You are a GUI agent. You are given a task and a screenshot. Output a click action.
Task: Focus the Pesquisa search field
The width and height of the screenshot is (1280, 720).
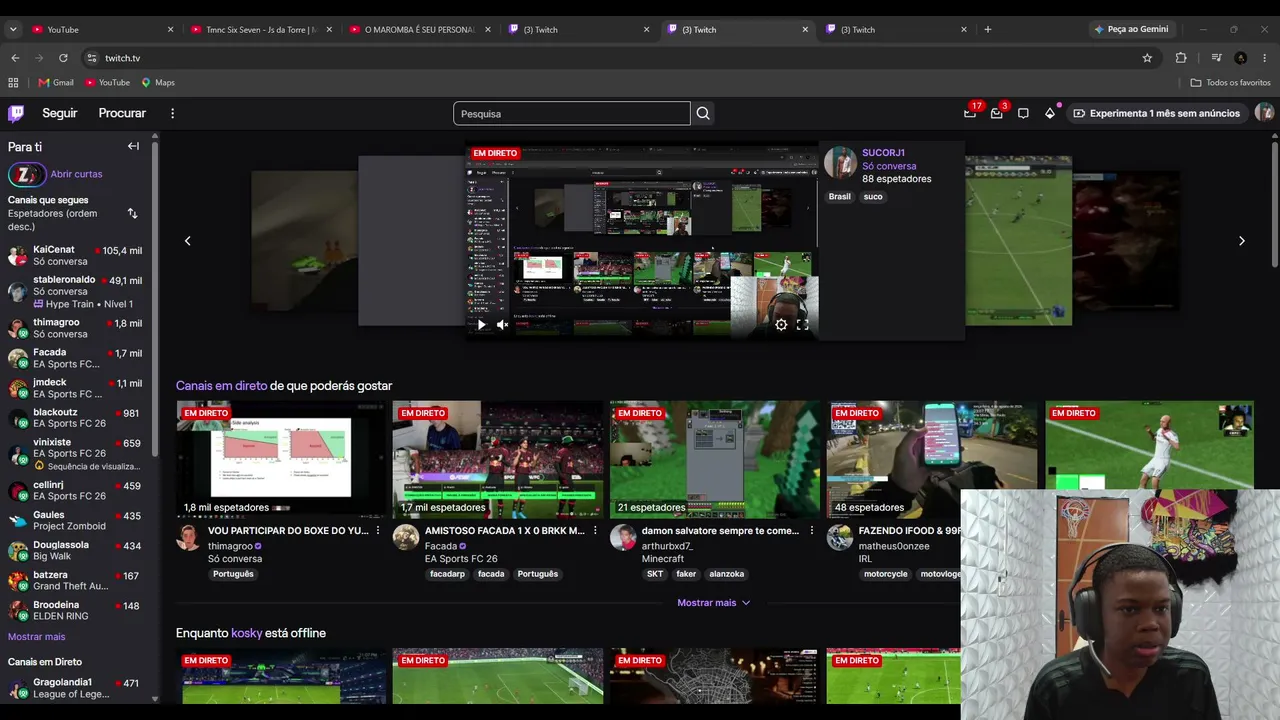click(572, 113)
